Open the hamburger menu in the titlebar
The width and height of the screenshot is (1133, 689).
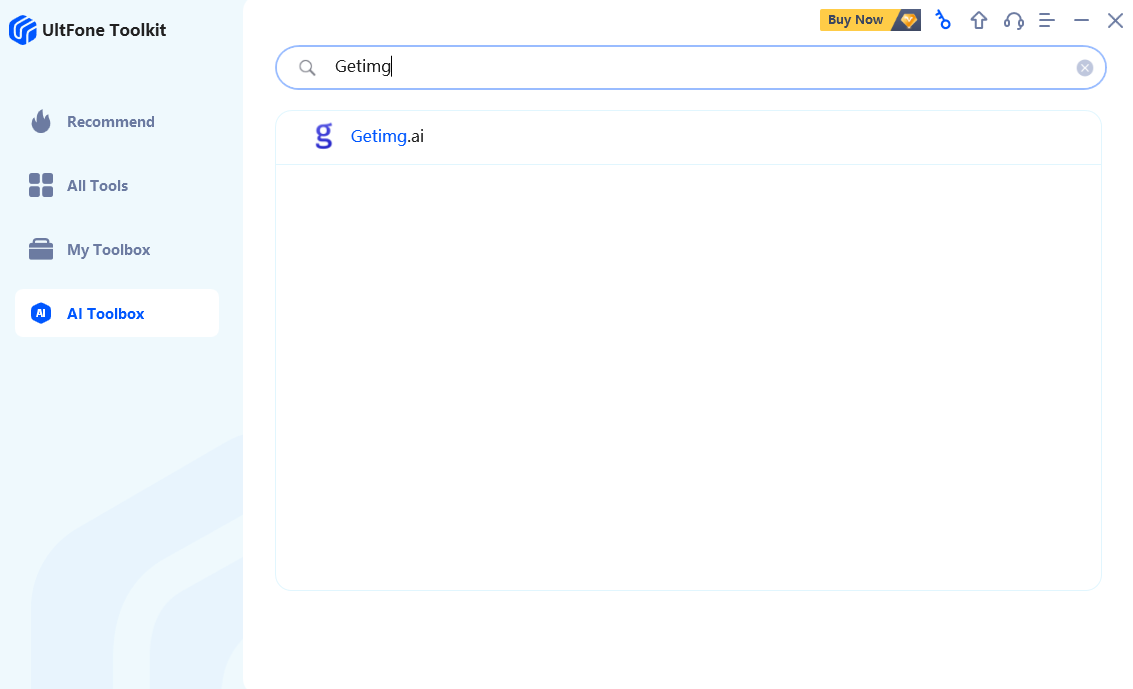[1046, 20]
